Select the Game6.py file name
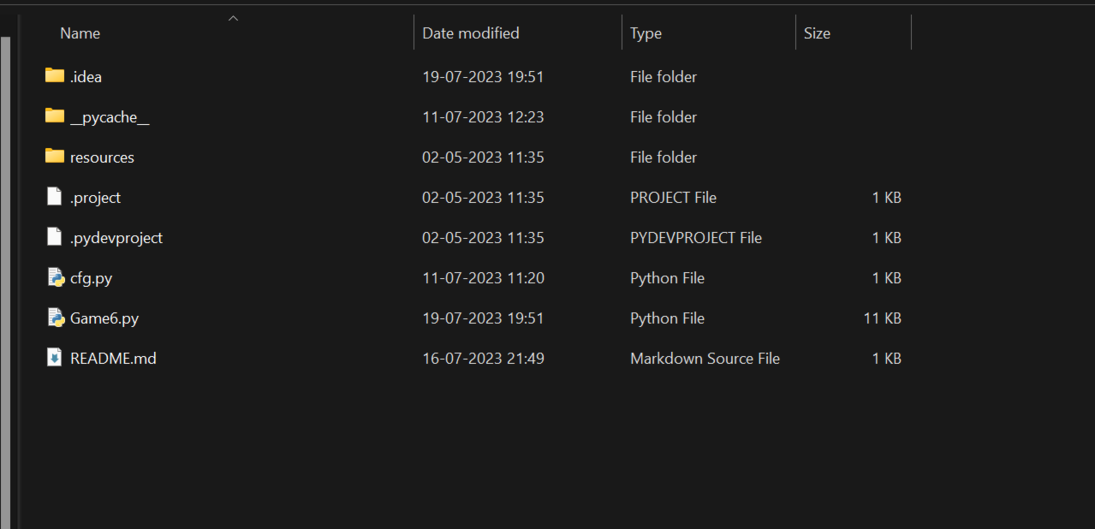Viewport: 1095px width, 529px height. click(x=104, y=319)
